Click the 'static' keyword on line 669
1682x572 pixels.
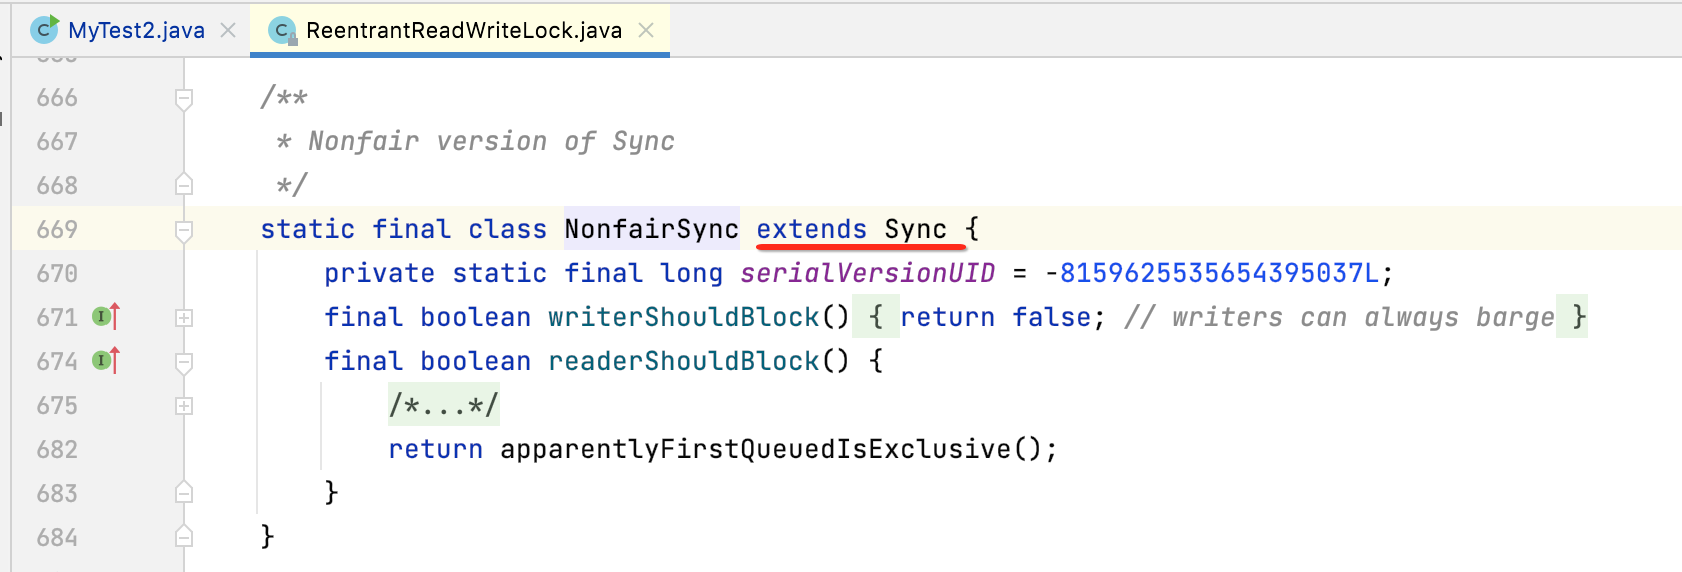(307, 229)
